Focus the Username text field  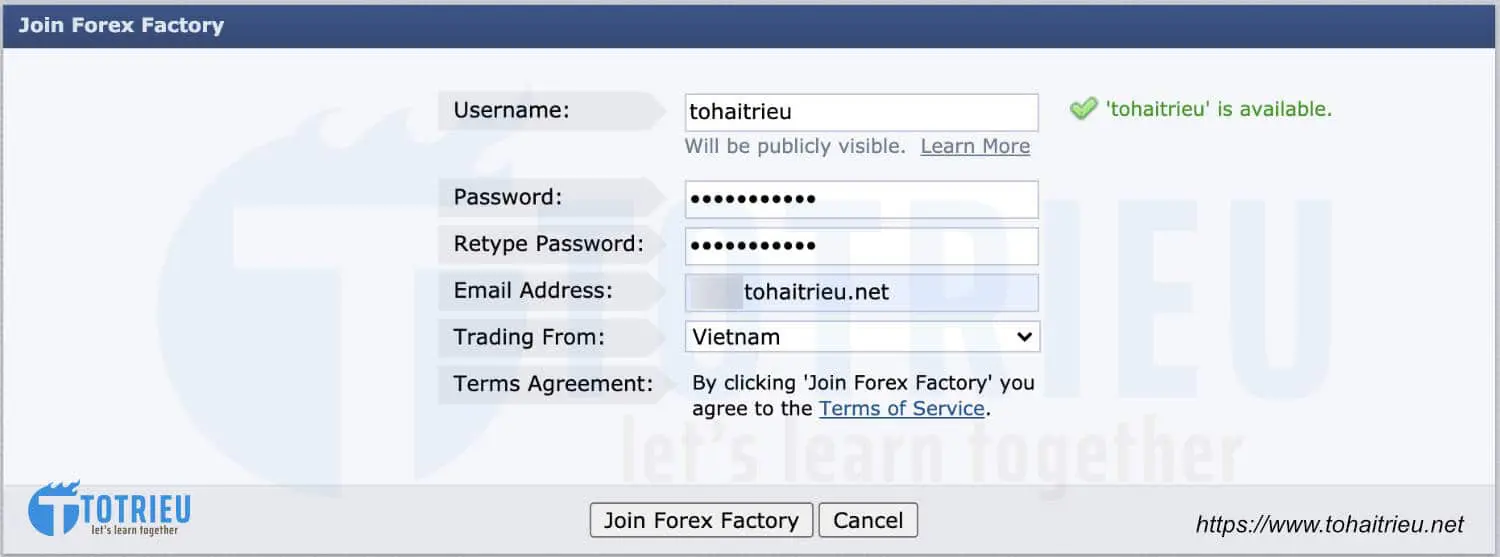click(x=861, y=112)
